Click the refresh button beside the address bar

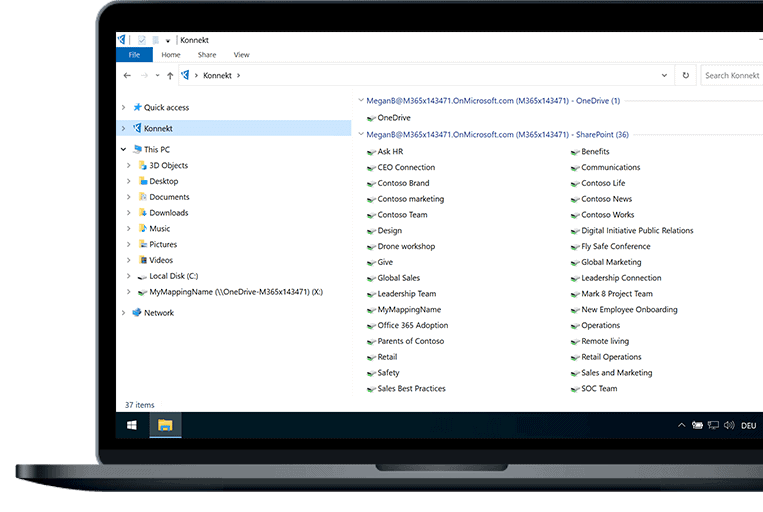coord(686,75)
